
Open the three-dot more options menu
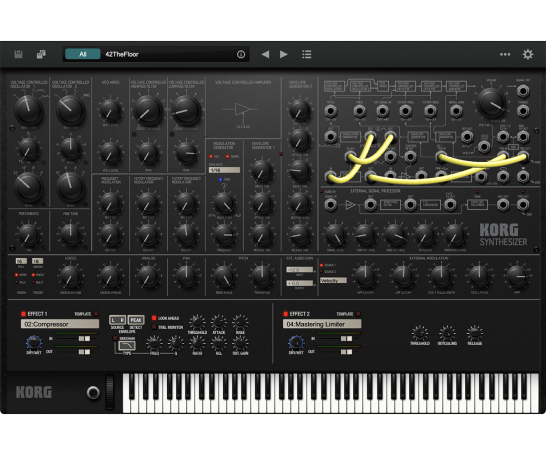pos(505,54)
